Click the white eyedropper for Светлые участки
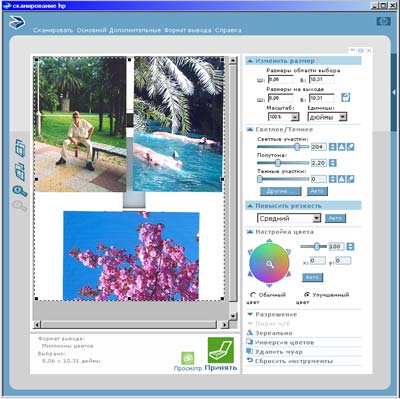 pos(350,147)
